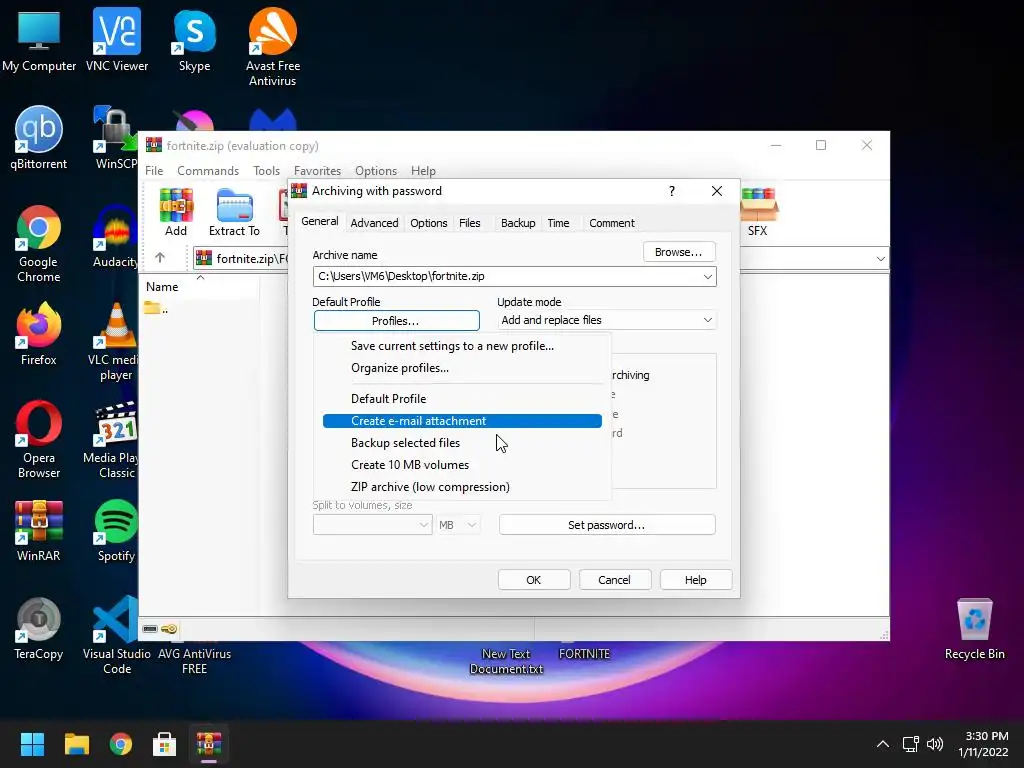This screenshot has height=768, width=1024.
Task: Open volume control in system tray
Action: 935,744
